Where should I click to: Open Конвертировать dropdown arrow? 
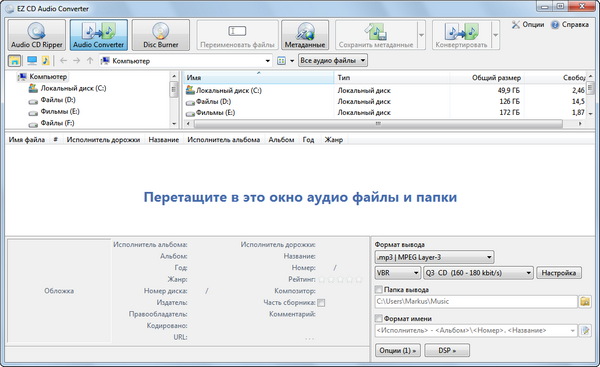point(495,35)
